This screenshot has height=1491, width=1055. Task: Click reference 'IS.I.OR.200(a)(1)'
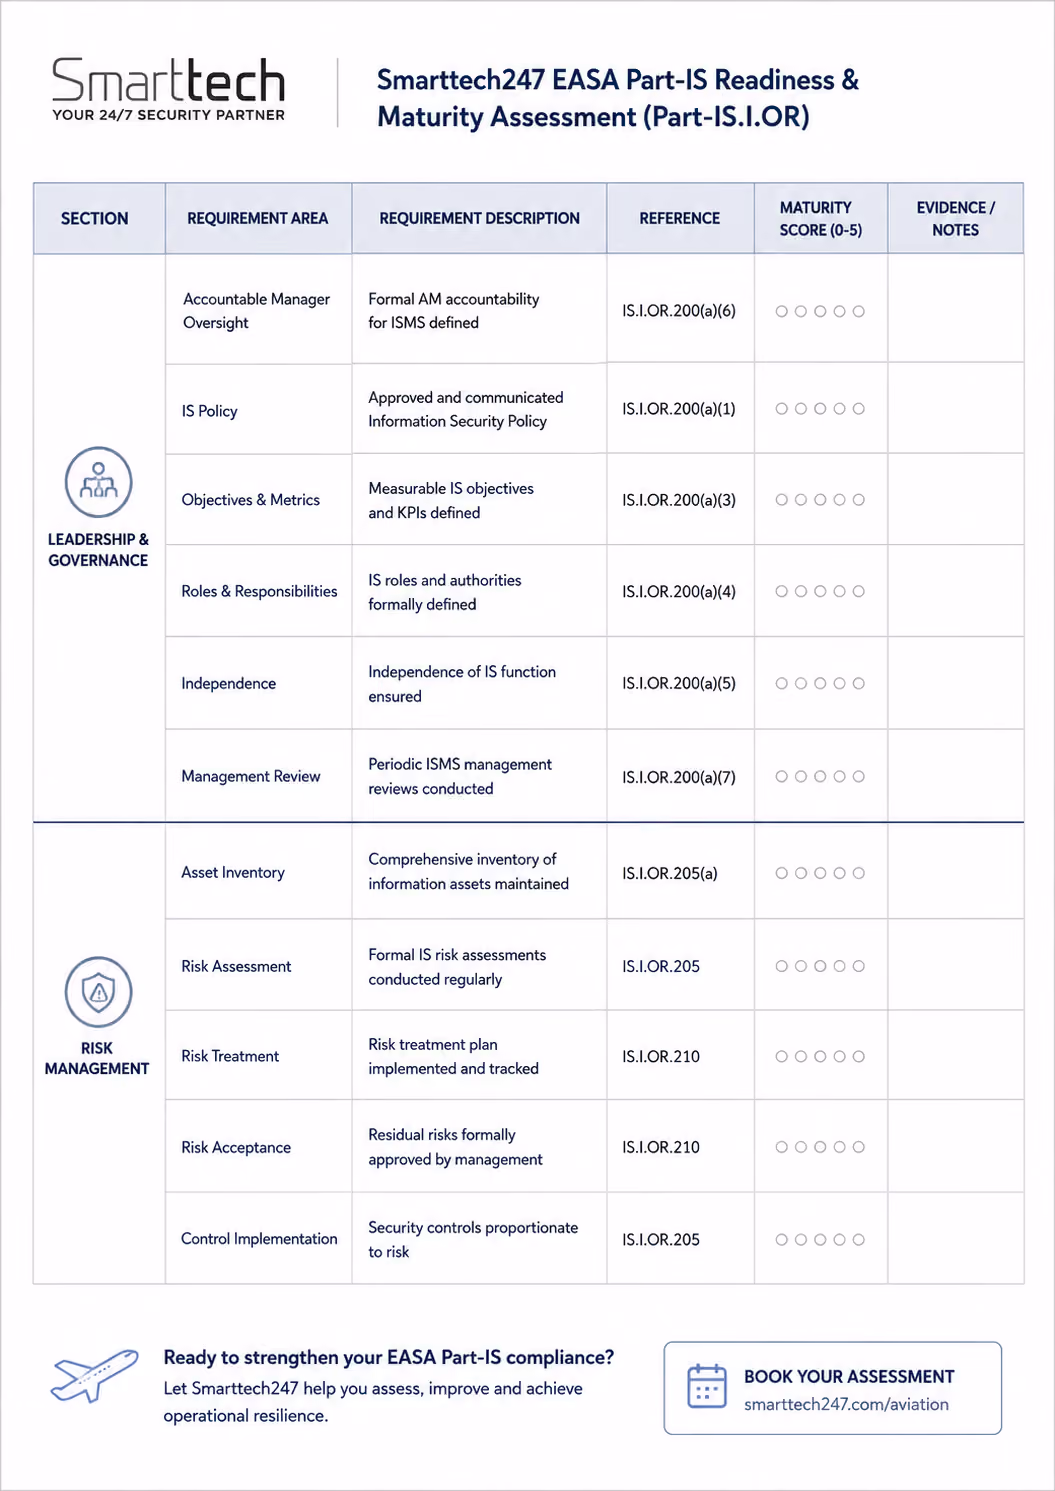(x=679, y=409)
